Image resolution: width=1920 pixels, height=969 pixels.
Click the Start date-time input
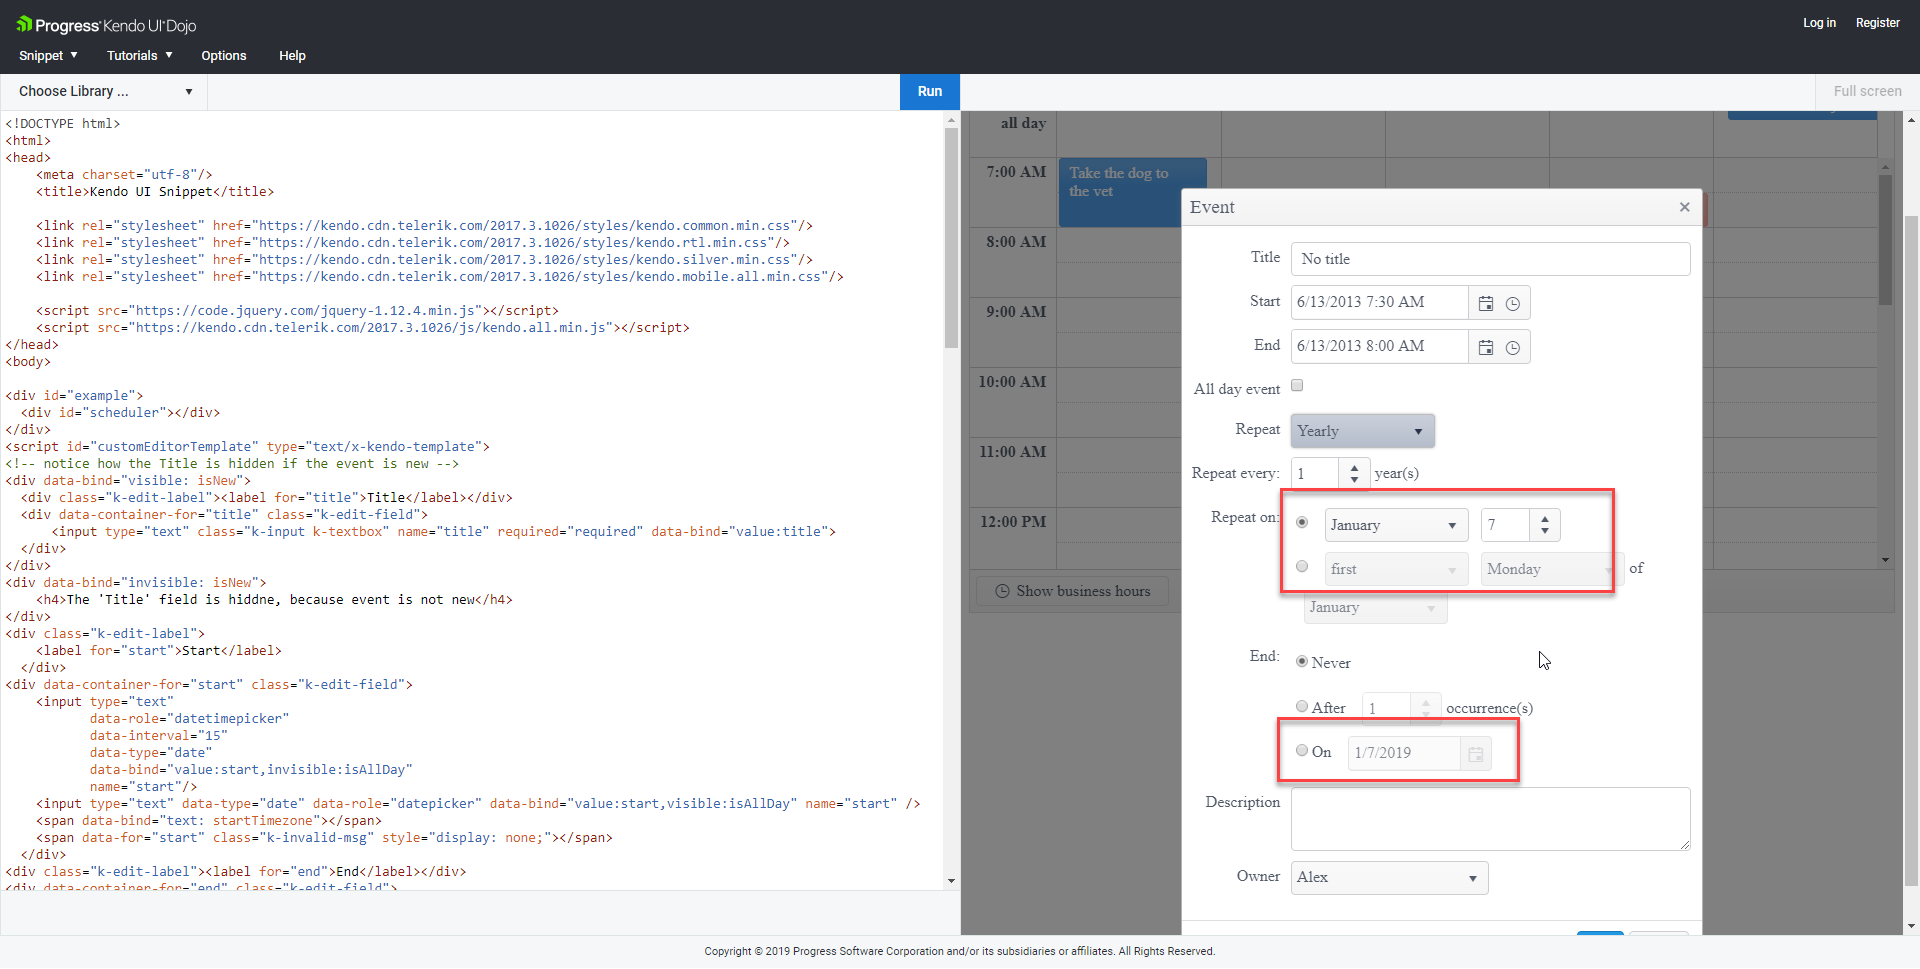(1379, 303)
